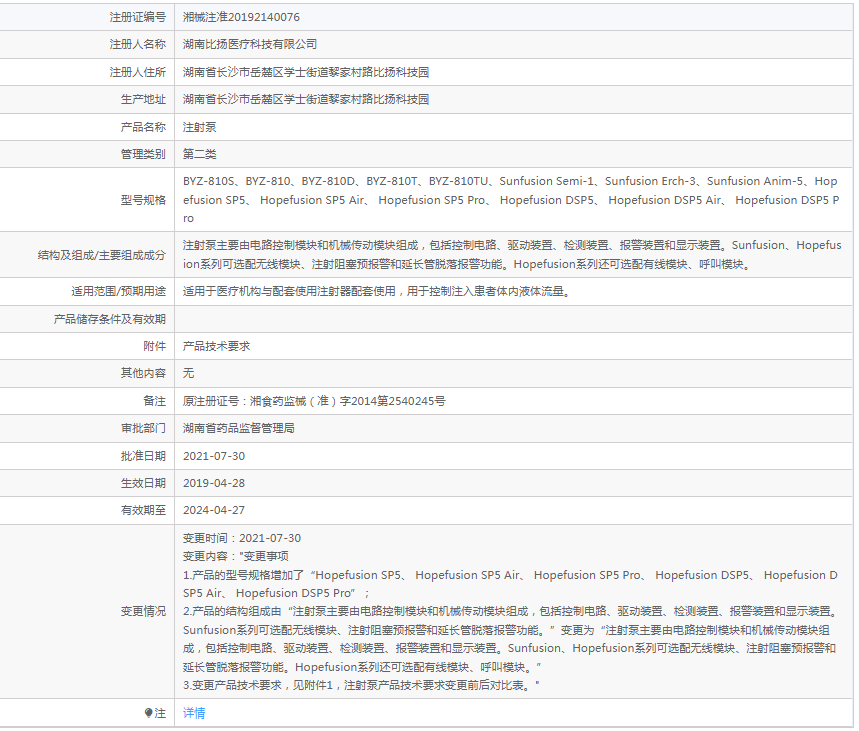859x731 pixels.
Task: Select change item 3 about 变更产品技术要求
Action: [361, 686]
